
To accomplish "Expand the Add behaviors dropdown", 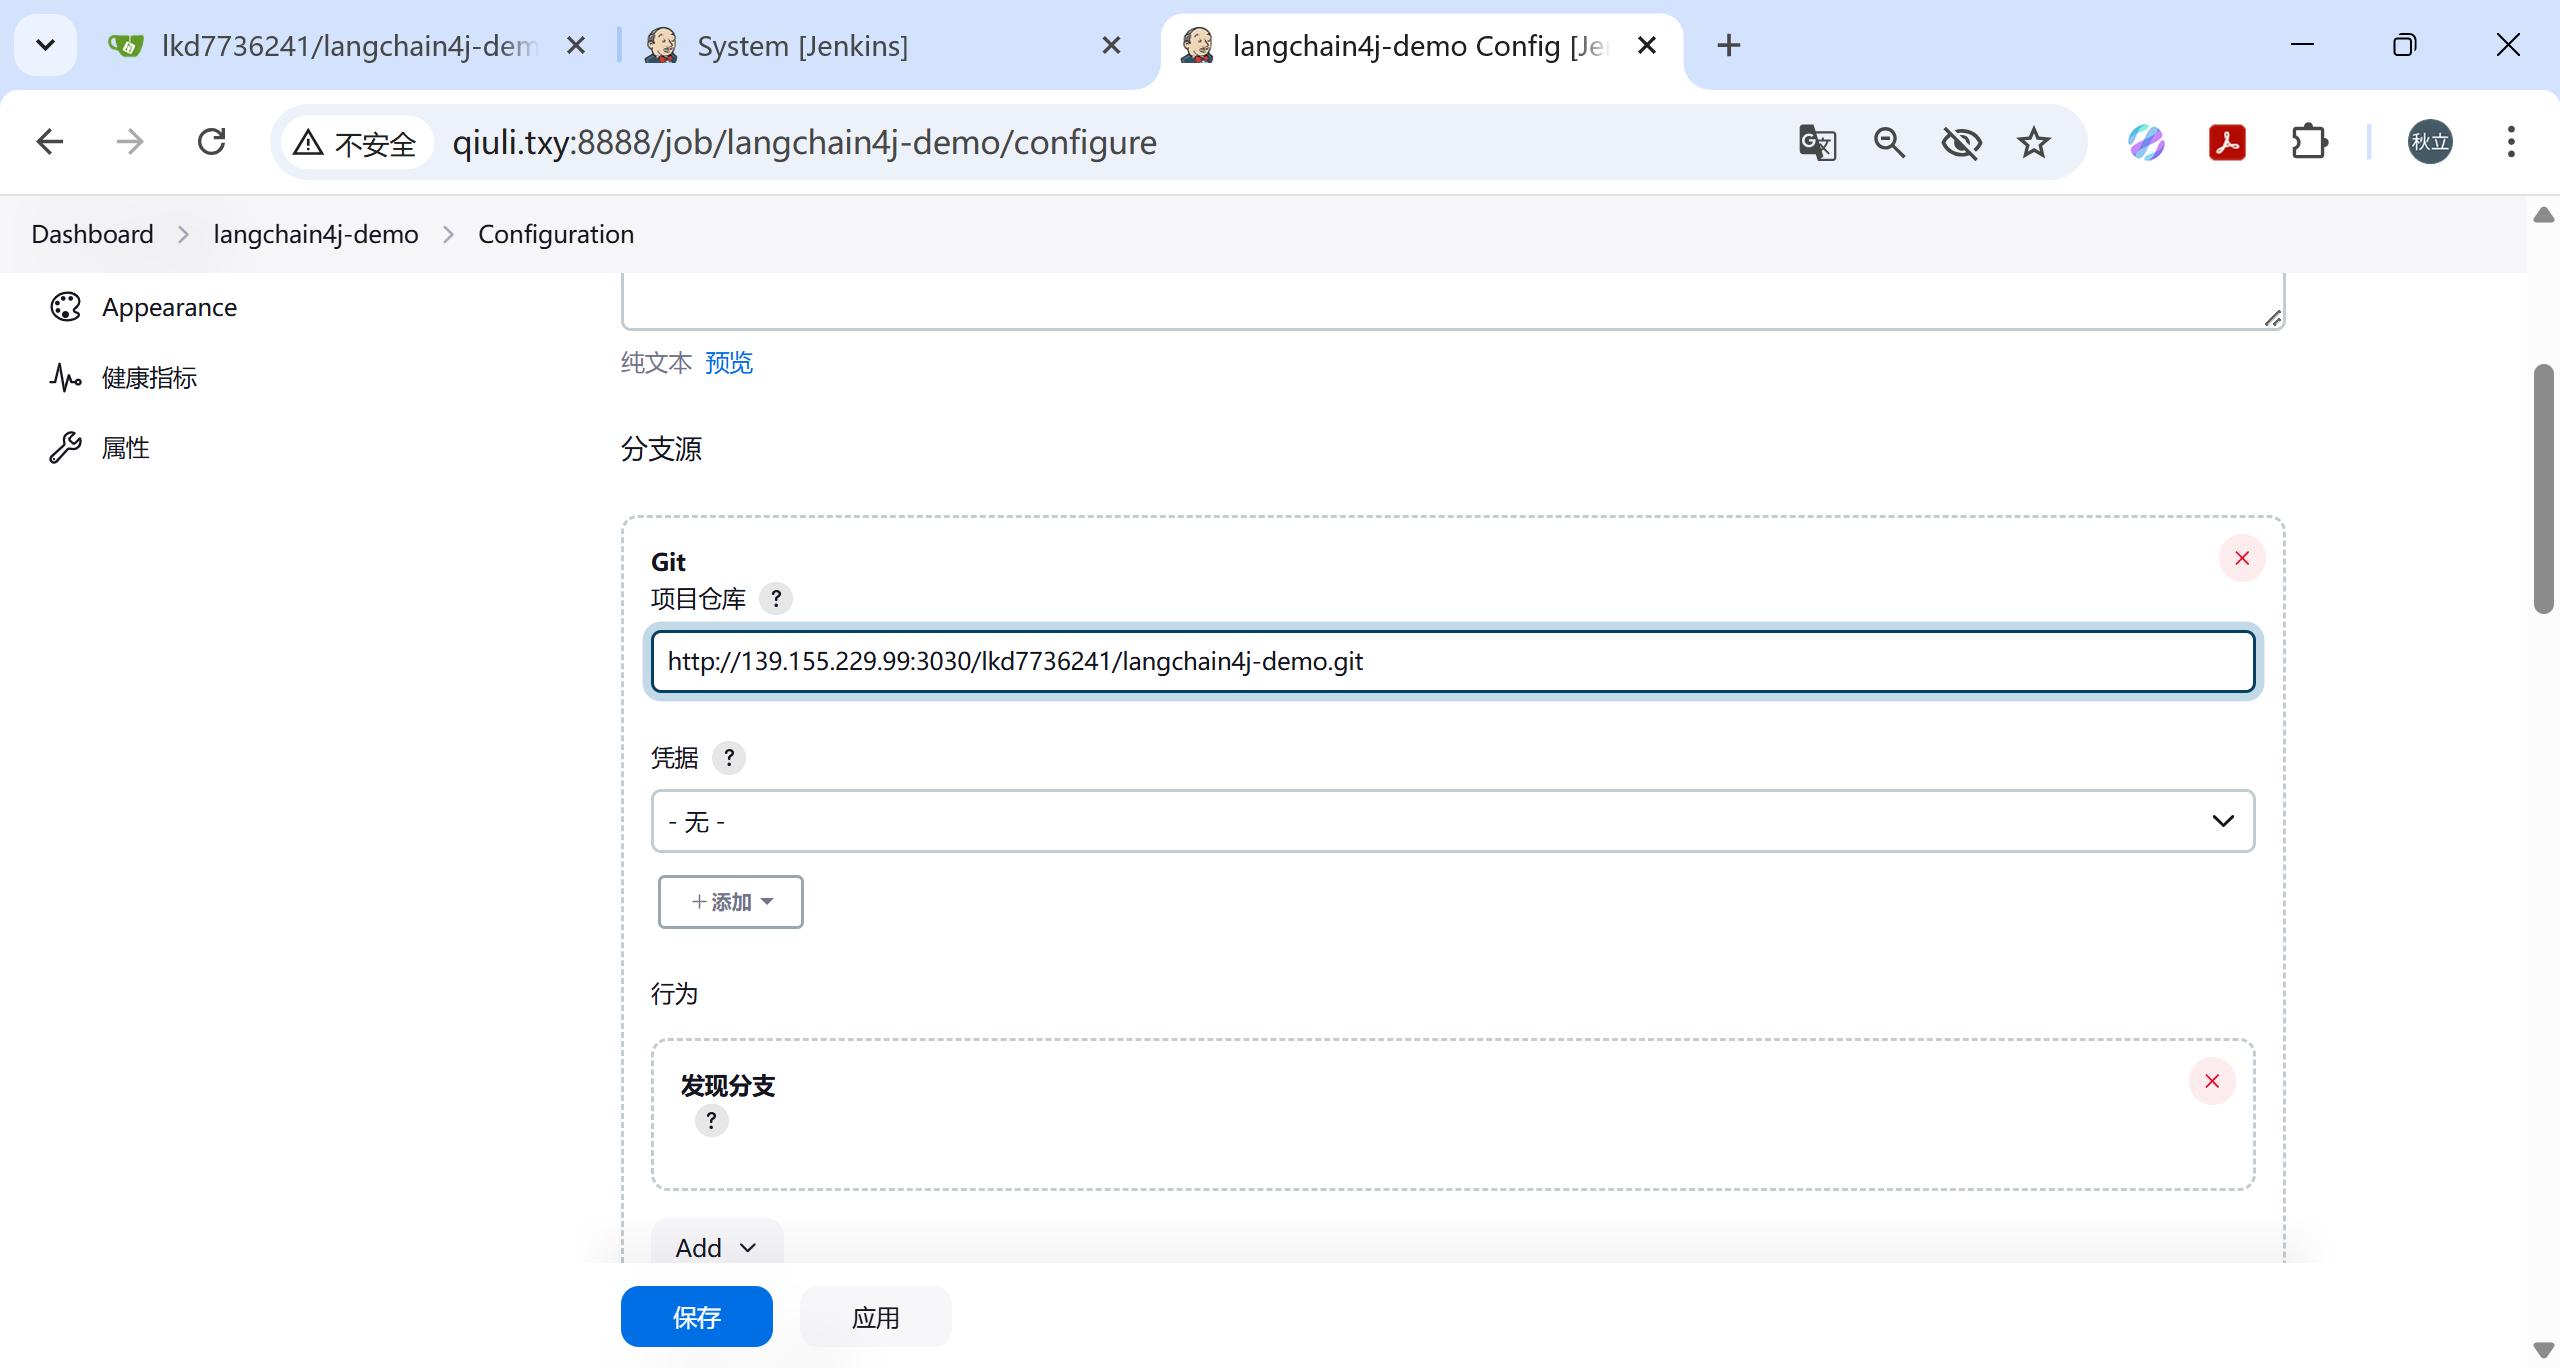I will click(x=716, y=1247).
